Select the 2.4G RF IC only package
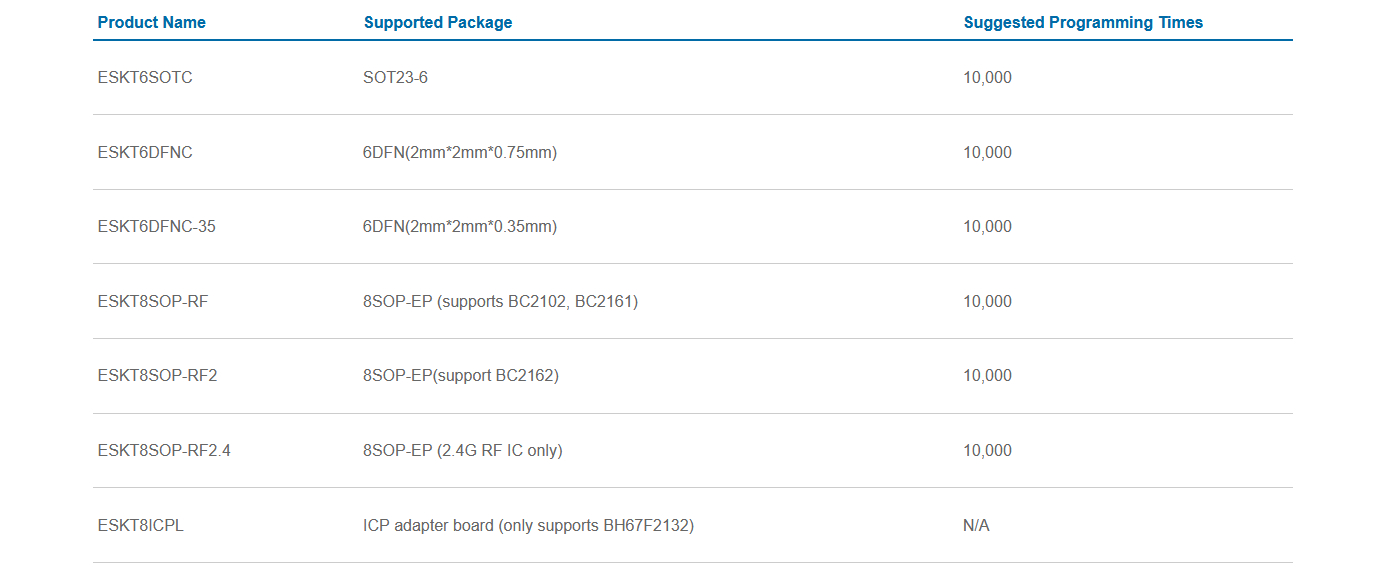The image size is (1400, 567). tap(463, 450)
